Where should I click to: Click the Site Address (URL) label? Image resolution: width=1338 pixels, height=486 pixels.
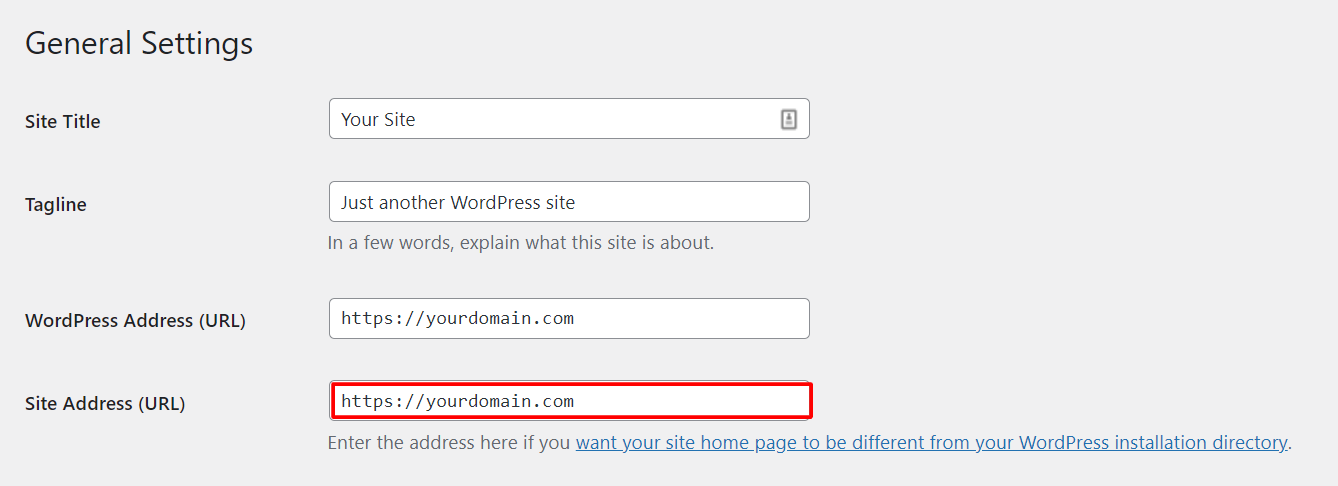tap(105, 404)
